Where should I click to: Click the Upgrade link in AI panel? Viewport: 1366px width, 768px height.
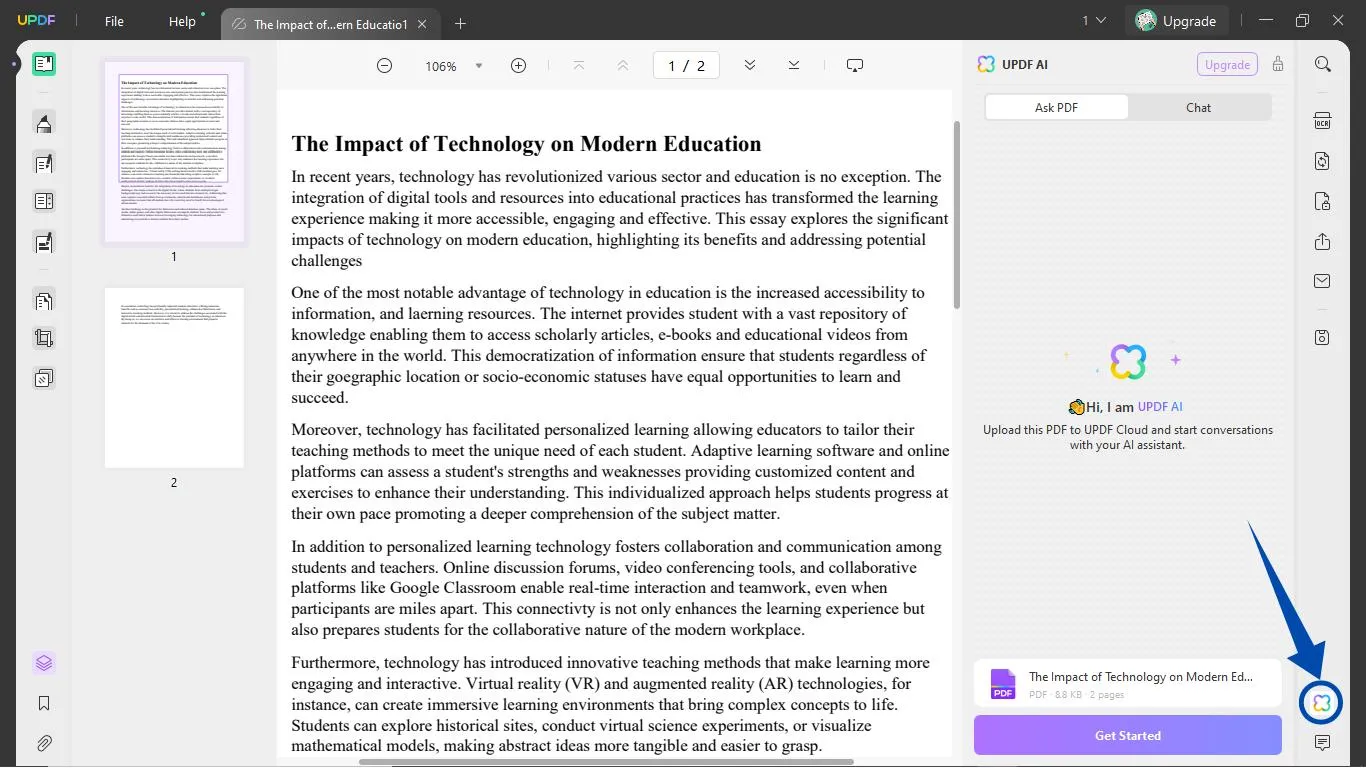point(1227,63)
